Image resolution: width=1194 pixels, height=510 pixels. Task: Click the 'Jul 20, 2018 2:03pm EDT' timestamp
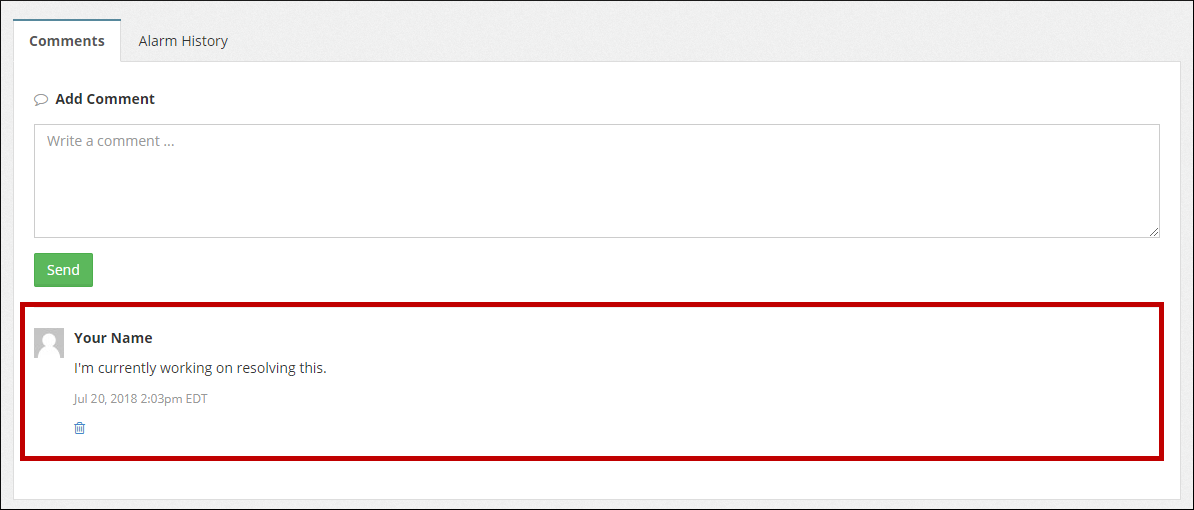coord(140,399)
